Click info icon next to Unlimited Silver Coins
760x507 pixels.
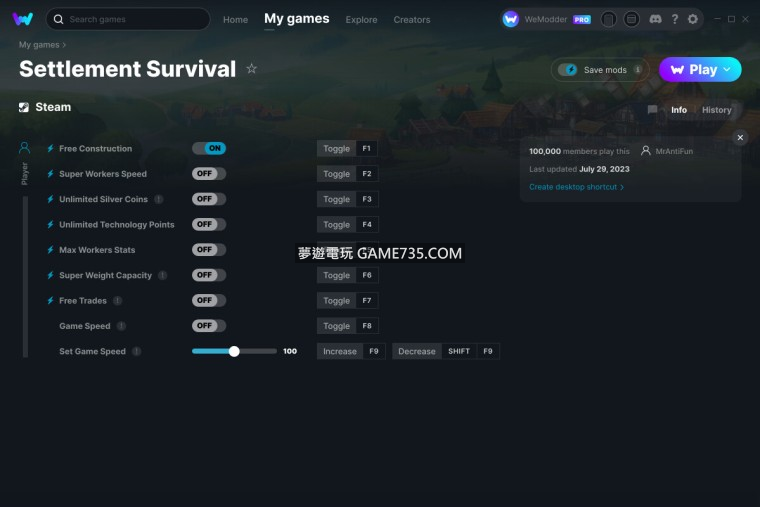tap(158, 199)
